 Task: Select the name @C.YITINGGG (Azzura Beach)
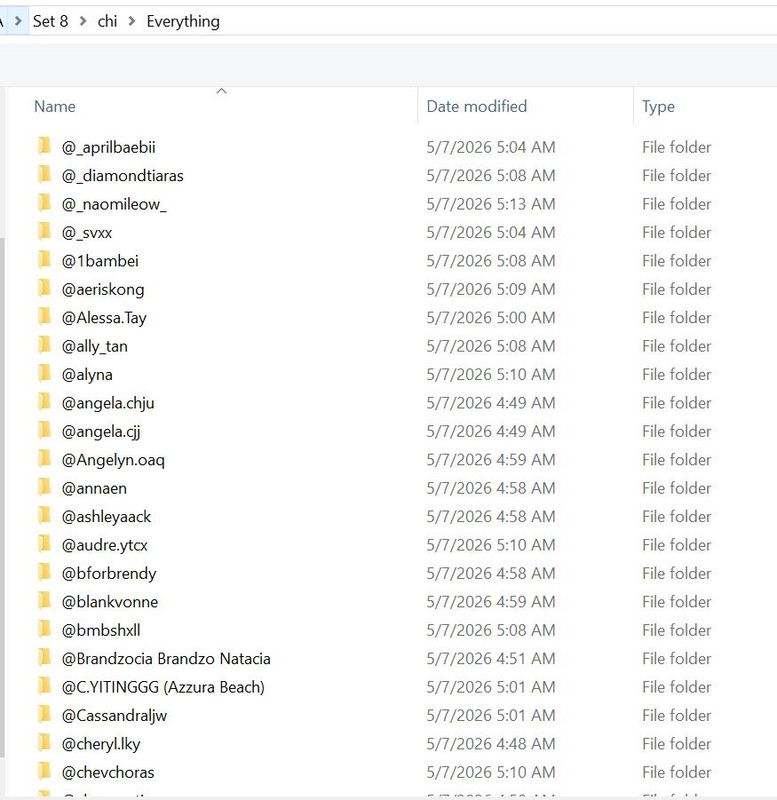point(163,687)
